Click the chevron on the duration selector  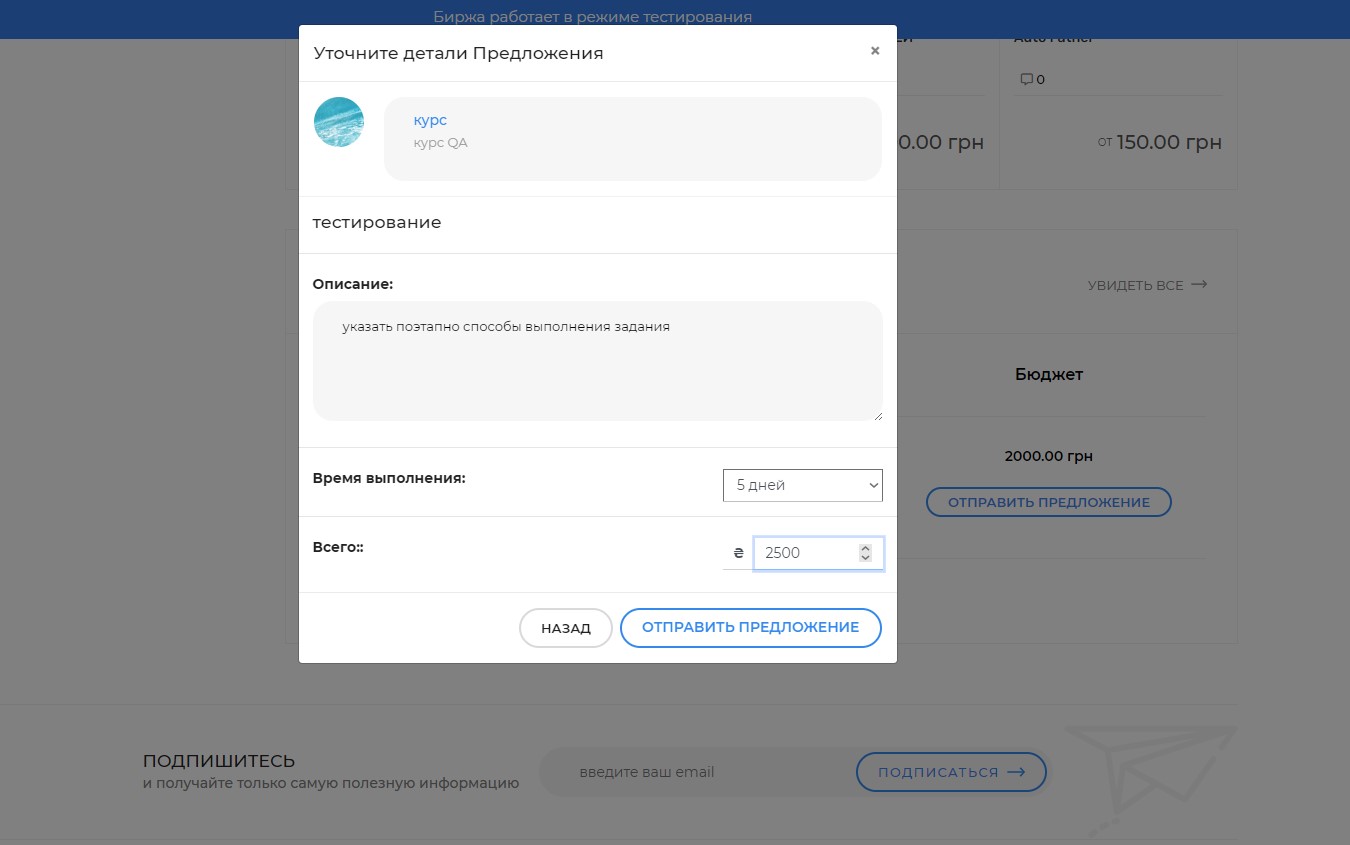pyautogui.click(x=869, y=485)
